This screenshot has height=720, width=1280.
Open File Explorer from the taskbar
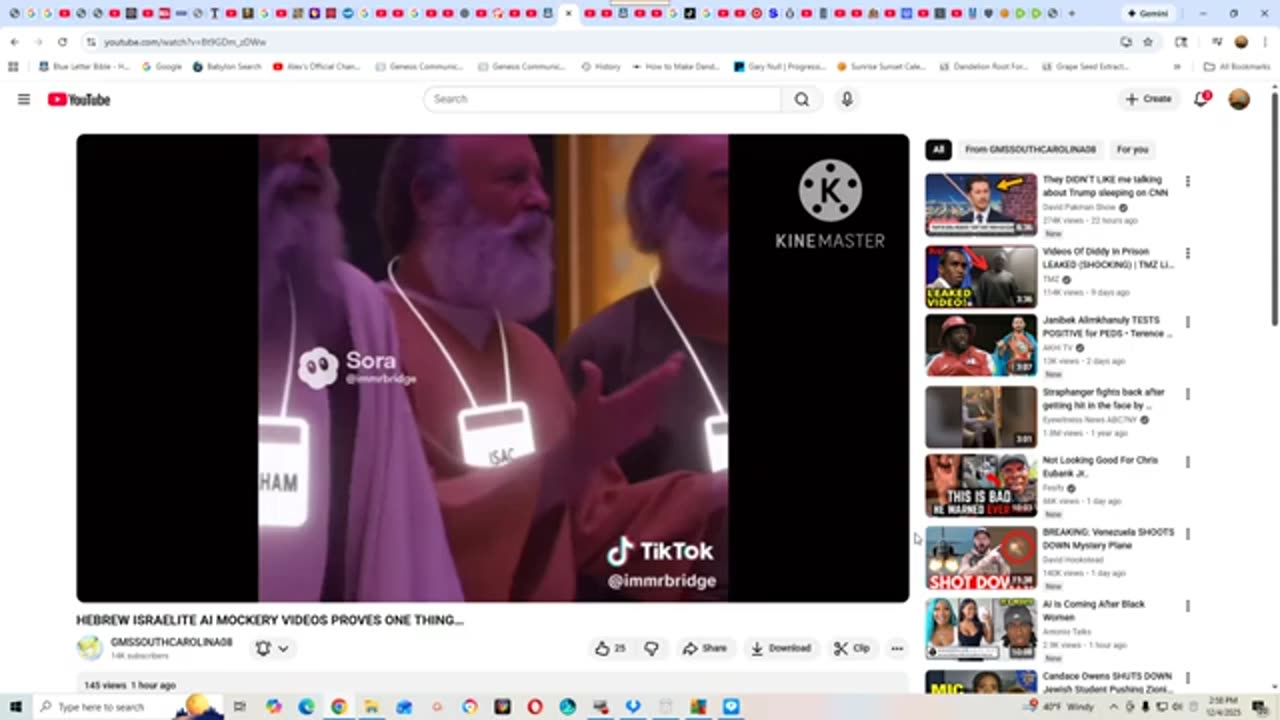click(371, 707)
